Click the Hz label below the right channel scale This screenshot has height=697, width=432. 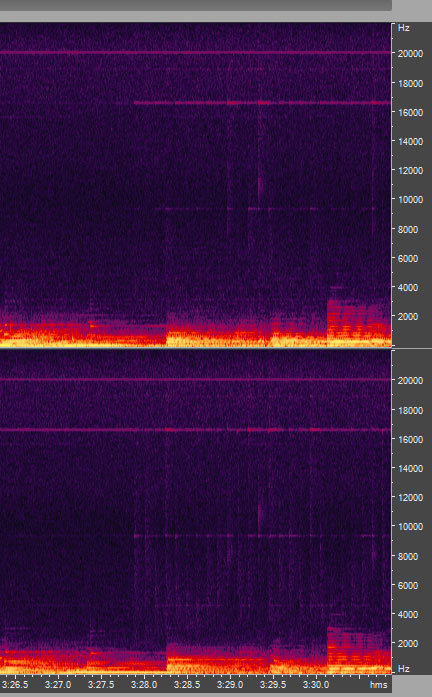404,669
